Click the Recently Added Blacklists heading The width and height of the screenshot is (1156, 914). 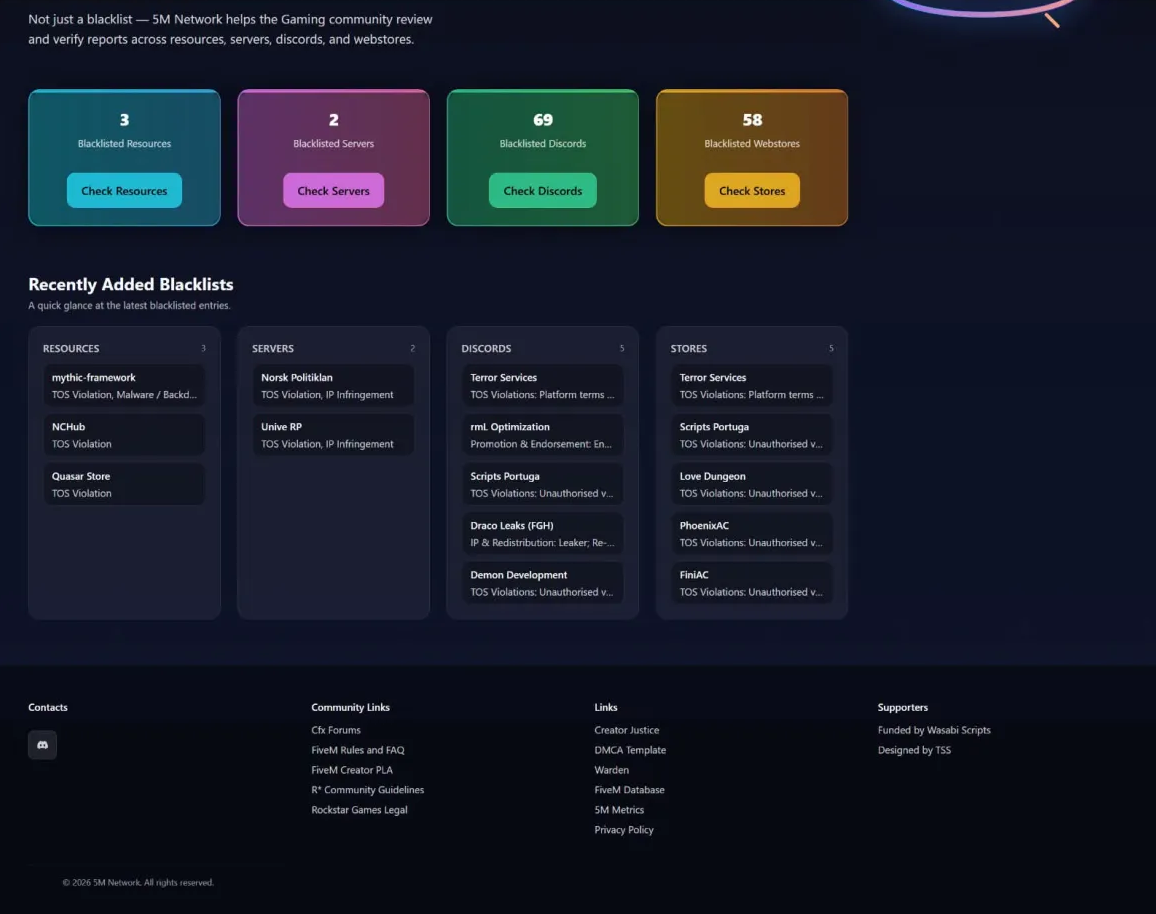click(130, 285)
